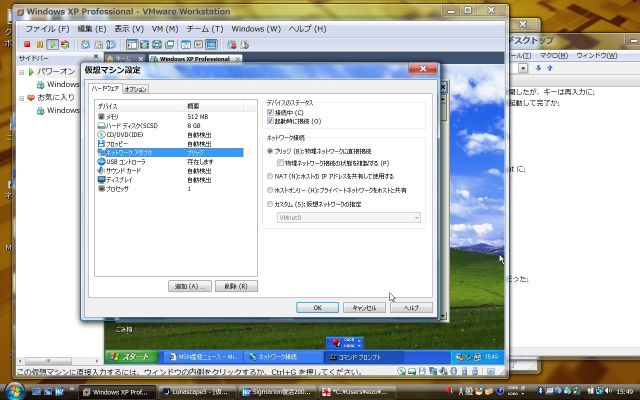640x400 pixels.
Task: Click the キャンセル button
Action: tap(364, 308)
